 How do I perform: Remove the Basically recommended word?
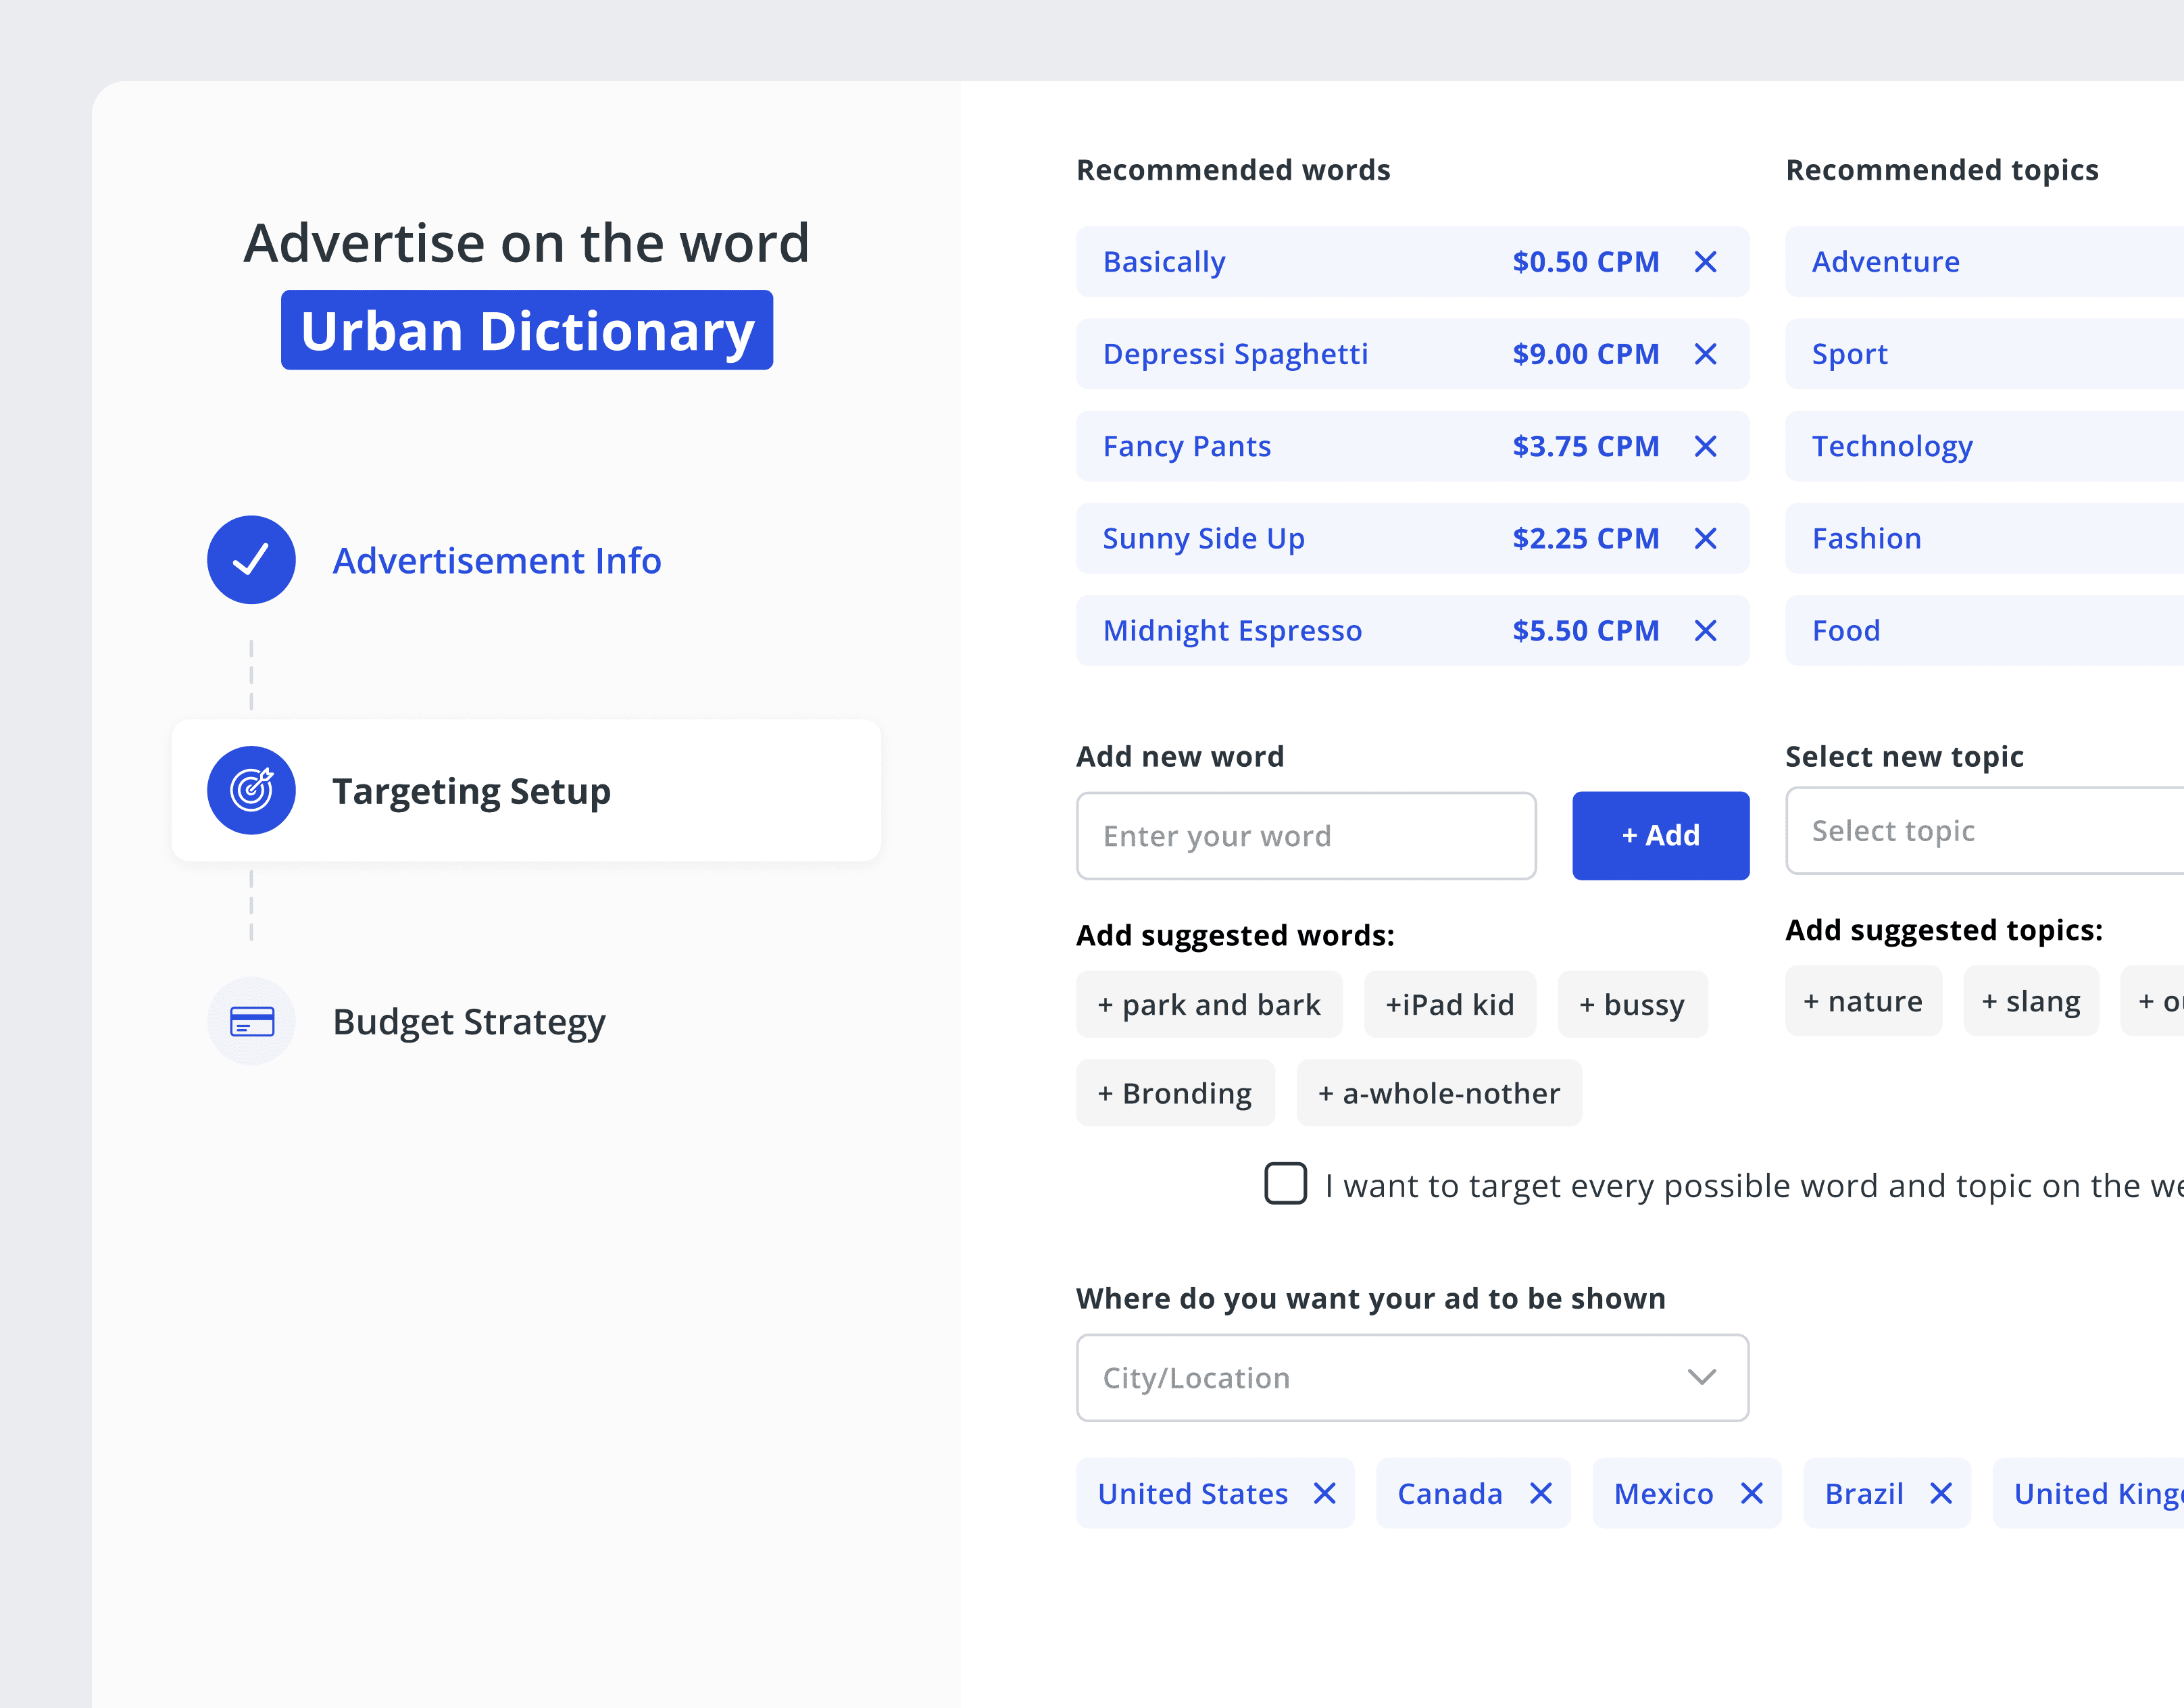pos(1705,262)
